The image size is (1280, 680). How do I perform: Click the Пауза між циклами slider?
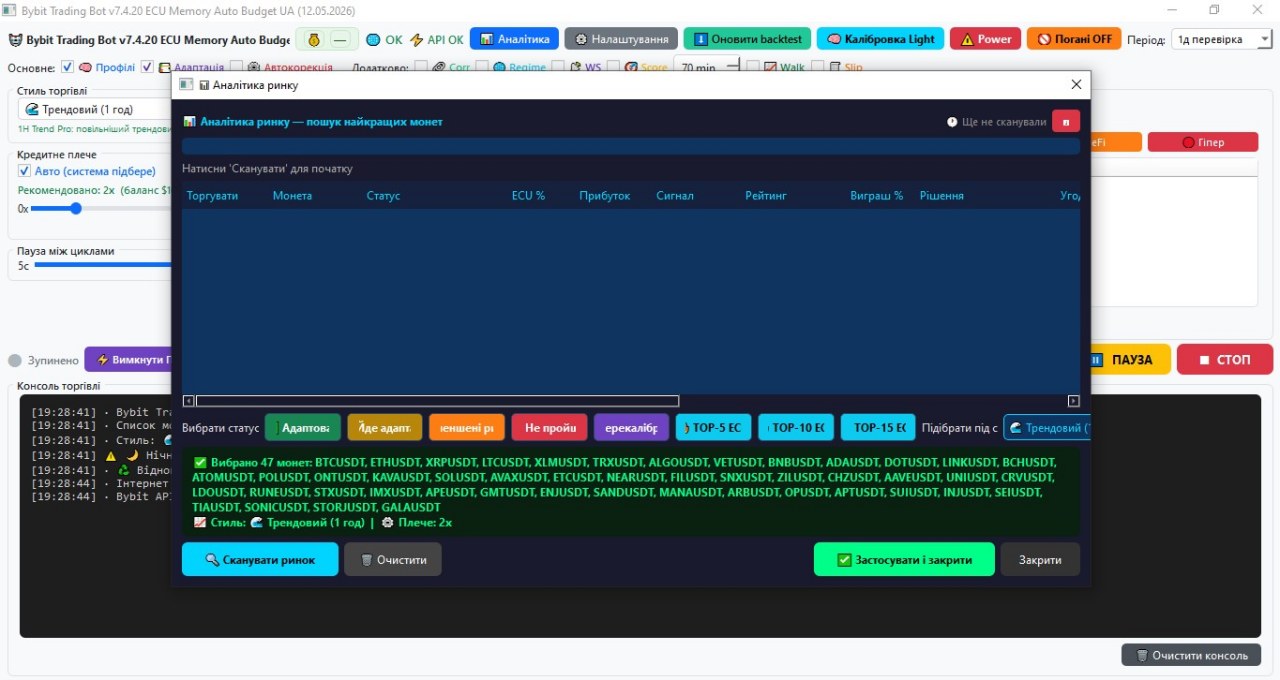pos(104,265)
